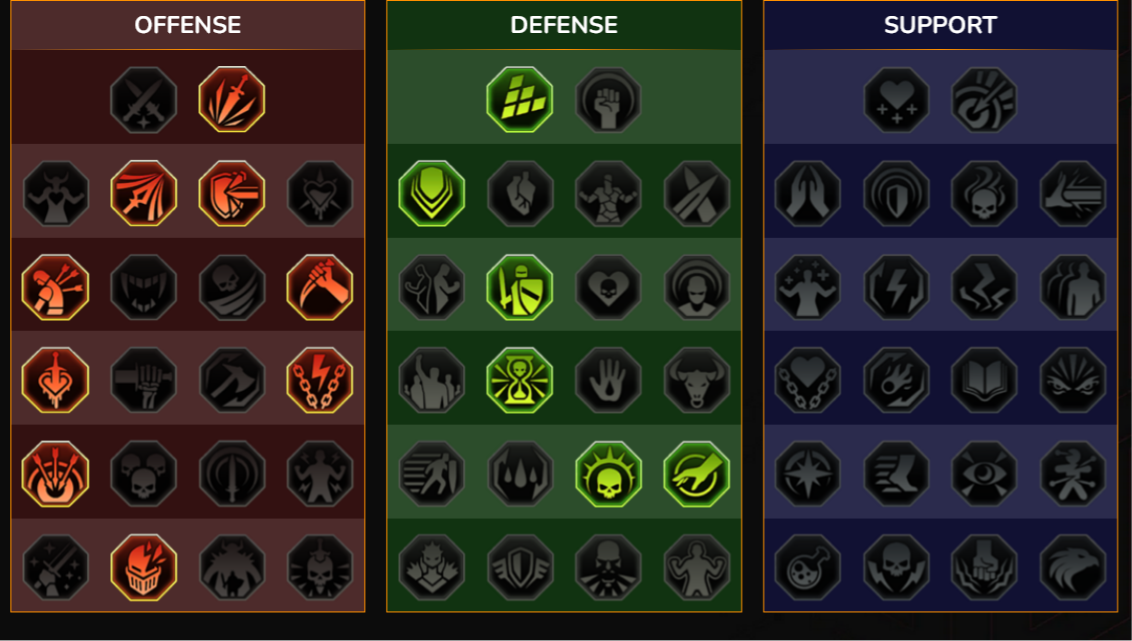The image size is (1132, 641).
Task: Select the raised fist mastery in Defense
Action: 608,100
